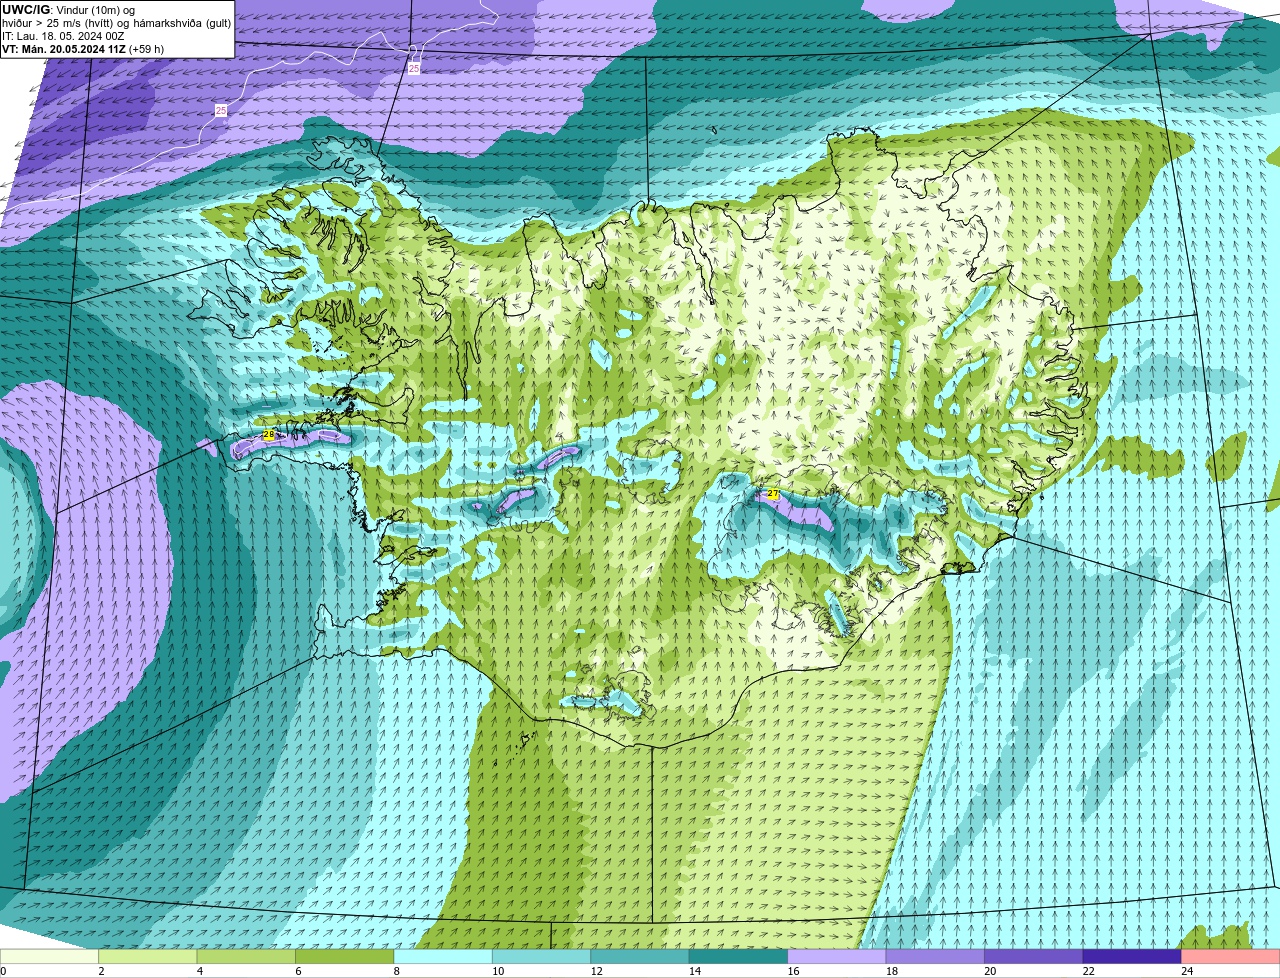Pick the turquoise 10–12 legend swatch
The width and height of the screenshot is (1280, 978).
pyautogui.click(x=541, y=956)
